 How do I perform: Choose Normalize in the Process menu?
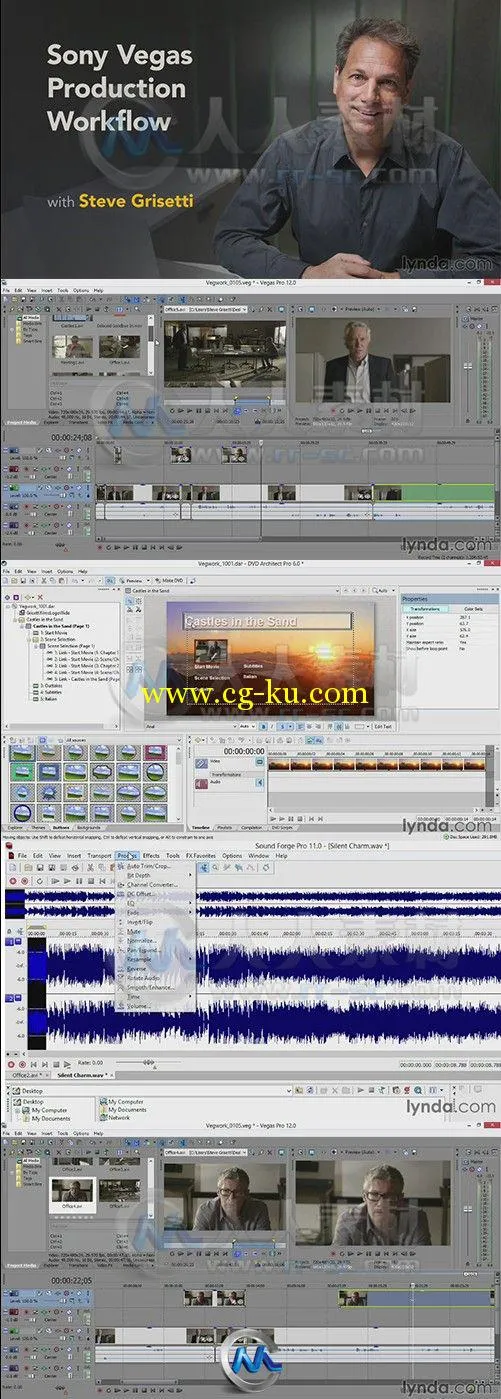click(x=141, y=942)
